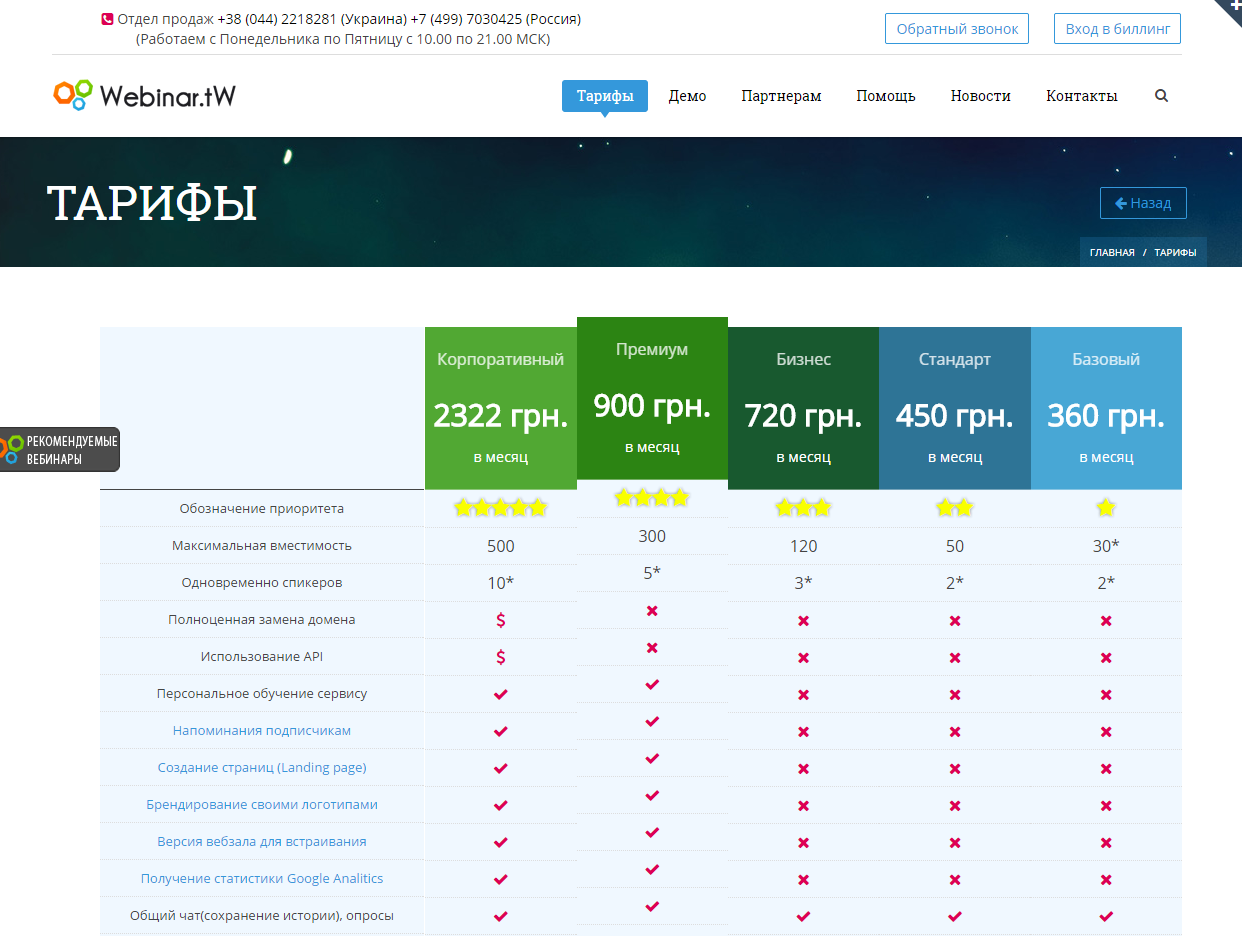Click the Обратный звонок button

[x=957, y=29]
